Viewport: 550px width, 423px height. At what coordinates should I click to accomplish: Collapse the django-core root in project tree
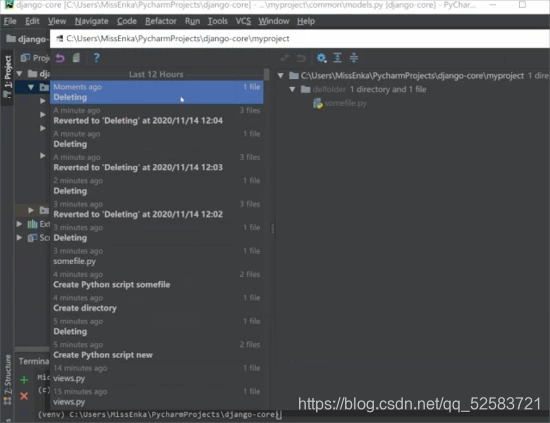[19, 74]
